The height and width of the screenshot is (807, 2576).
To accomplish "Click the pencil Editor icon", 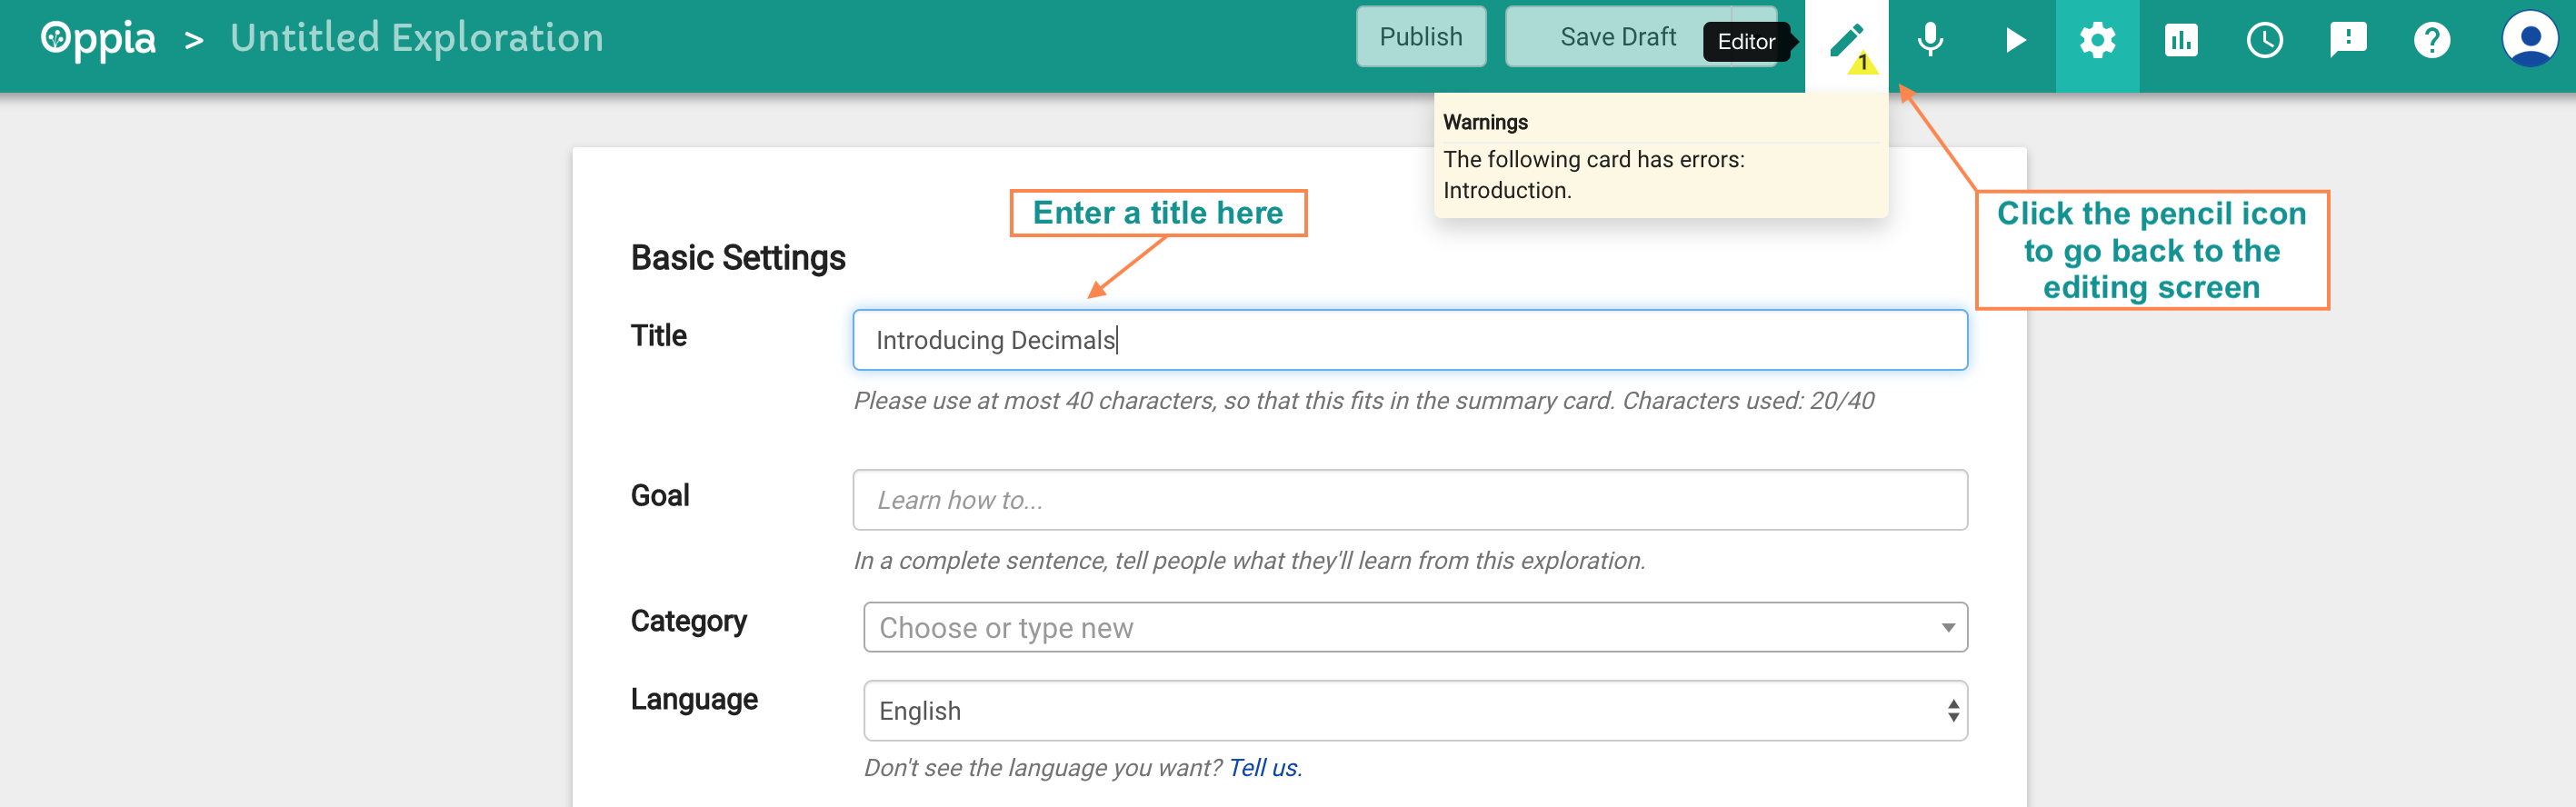I will 1845,42.
